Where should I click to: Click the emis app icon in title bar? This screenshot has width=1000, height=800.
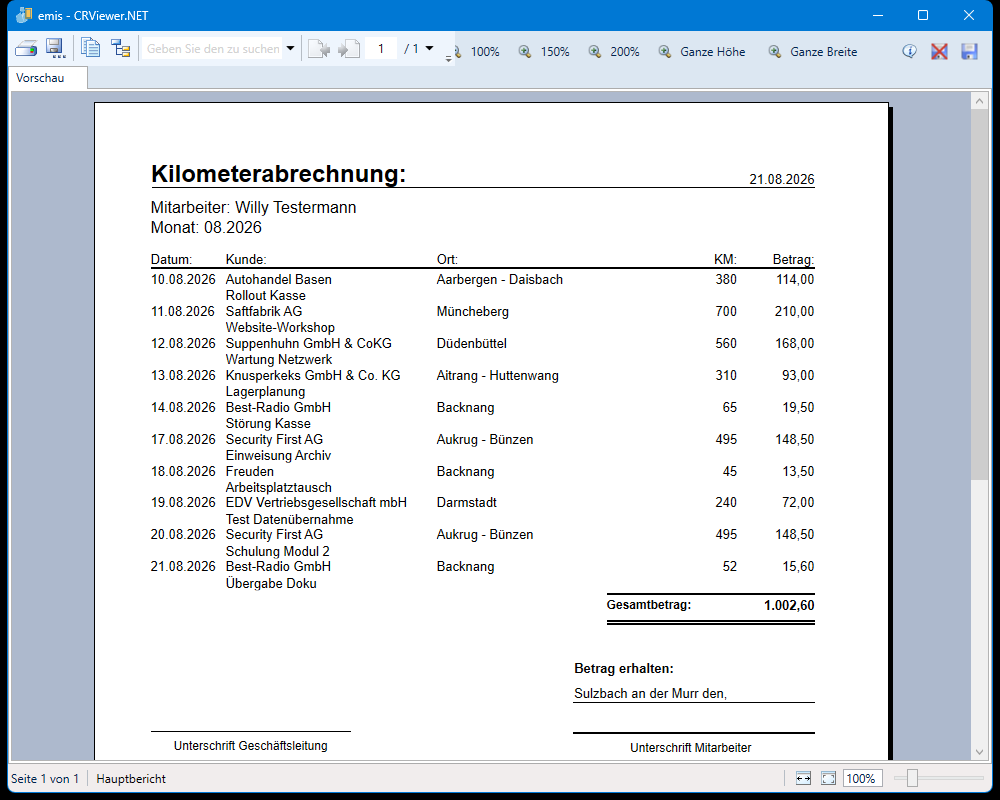pos(24,15)
